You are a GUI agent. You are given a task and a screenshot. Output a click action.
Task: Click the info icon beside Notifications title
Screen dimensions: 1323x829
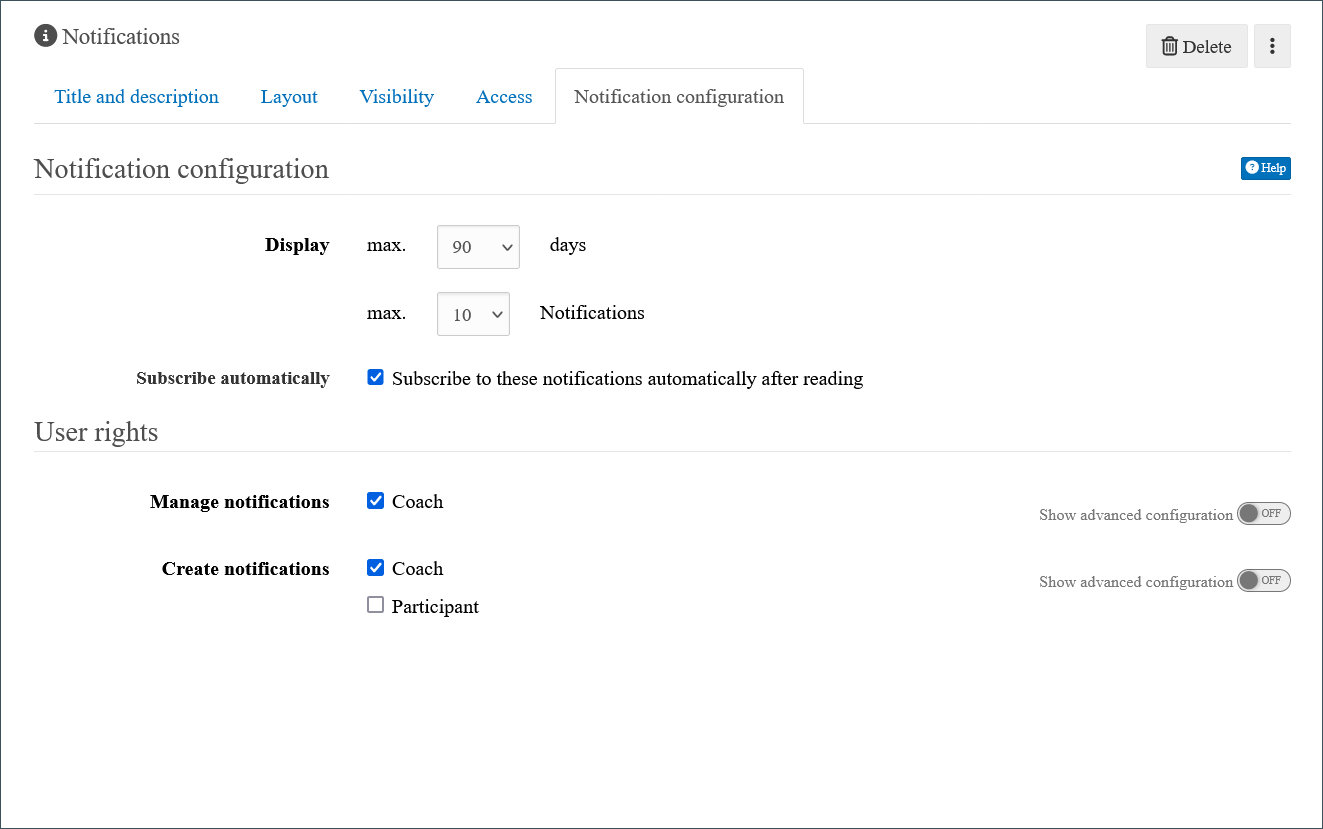[x=45, y=36]
